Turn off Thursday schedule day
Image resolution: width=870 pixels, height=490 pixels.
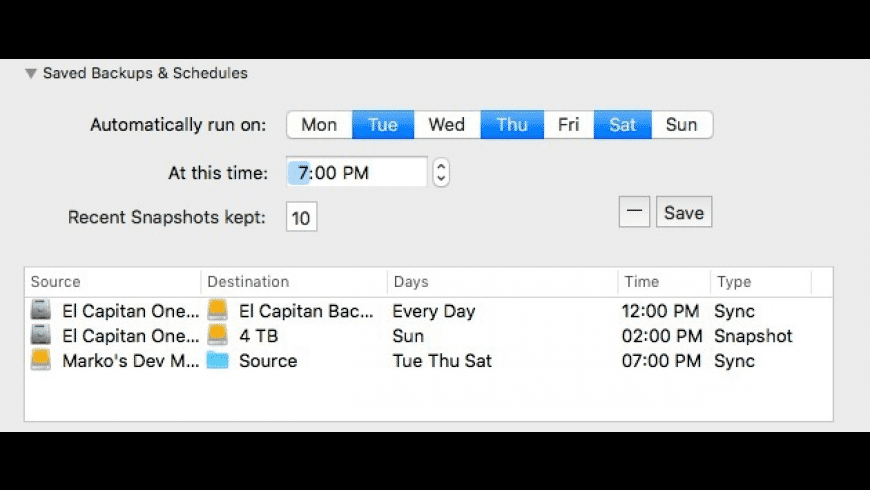coord(511,125)
